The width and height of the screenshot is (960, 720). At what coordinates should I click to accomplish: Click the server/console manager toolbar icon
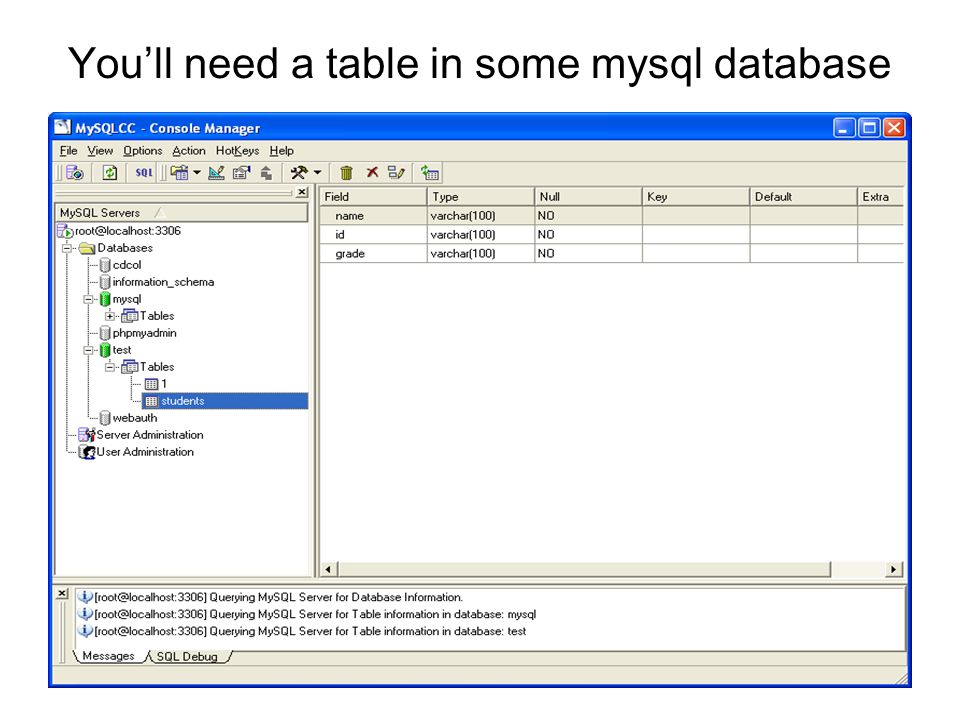tap(75, 173)
